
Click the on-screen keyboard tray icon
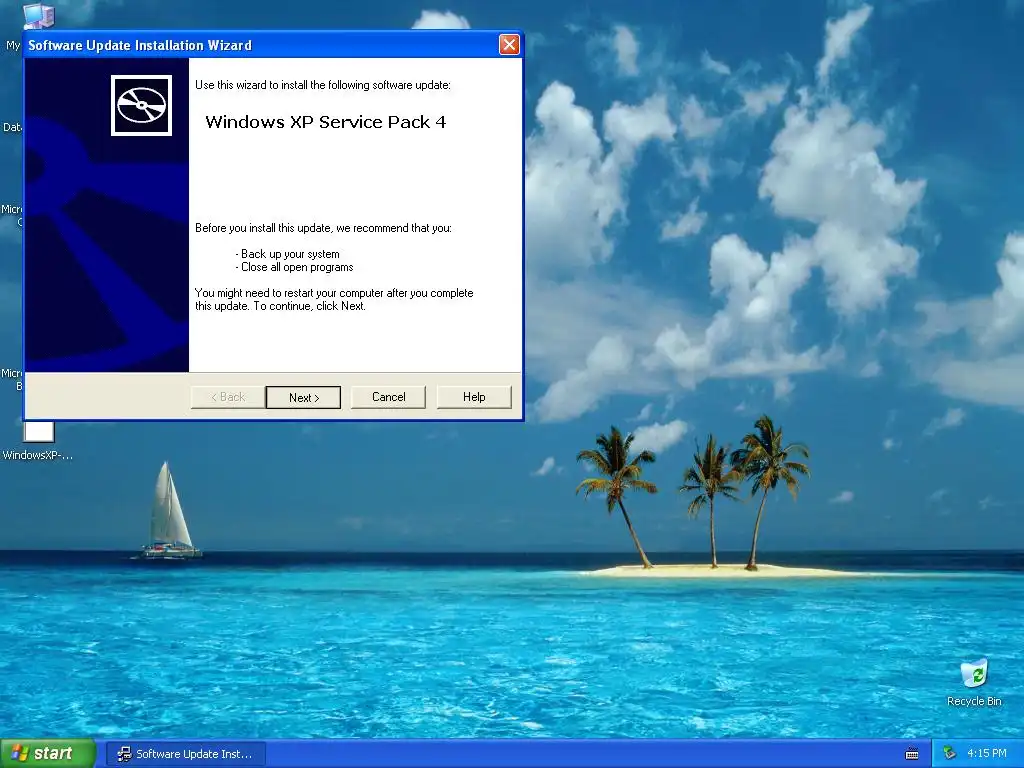912,754
